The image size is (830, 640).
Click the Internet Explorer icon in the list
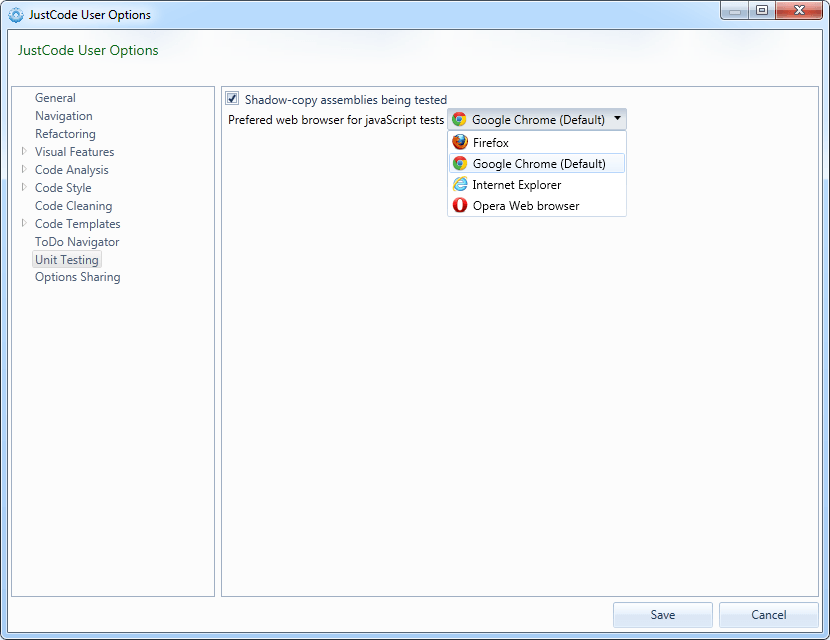click(x=460, y=184)
